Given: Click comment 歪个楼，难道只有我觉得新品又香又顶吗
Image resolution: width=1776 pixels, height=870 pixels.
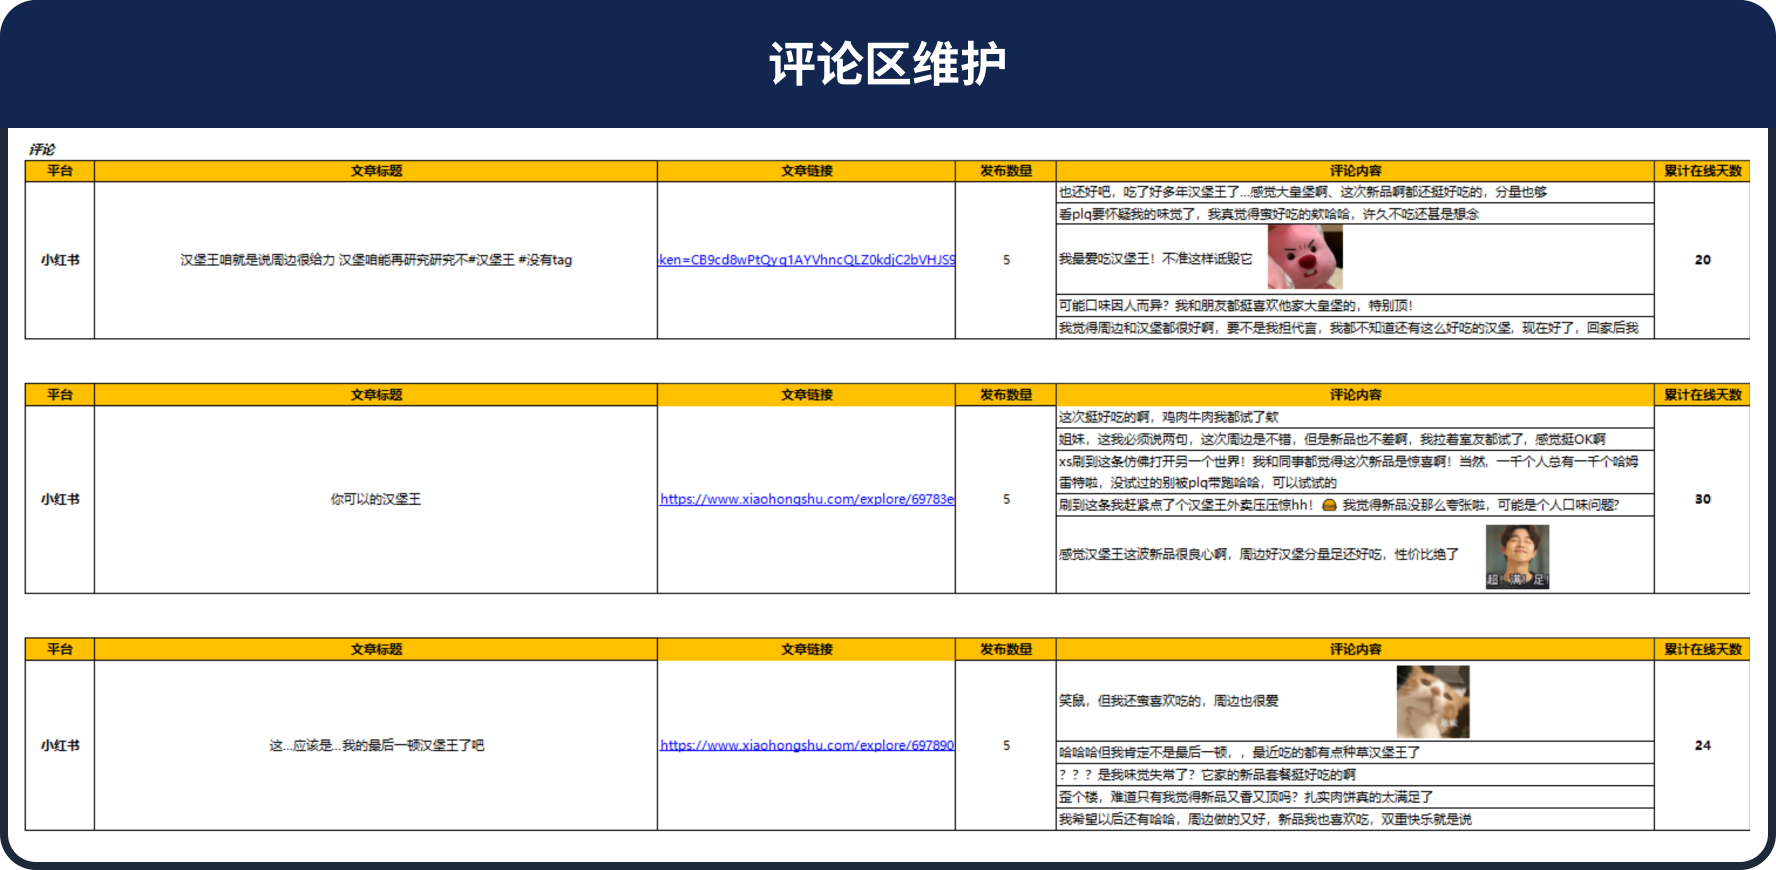Looking at the screenshot, I should (1246, 797).
